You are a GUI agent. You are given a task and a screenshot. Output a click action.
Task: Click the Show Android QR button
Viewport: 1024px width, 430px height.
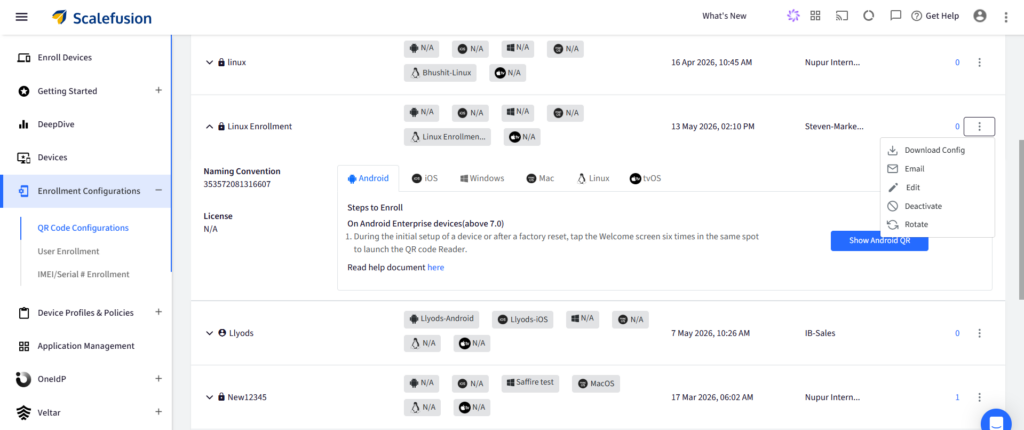pos(879,240)
